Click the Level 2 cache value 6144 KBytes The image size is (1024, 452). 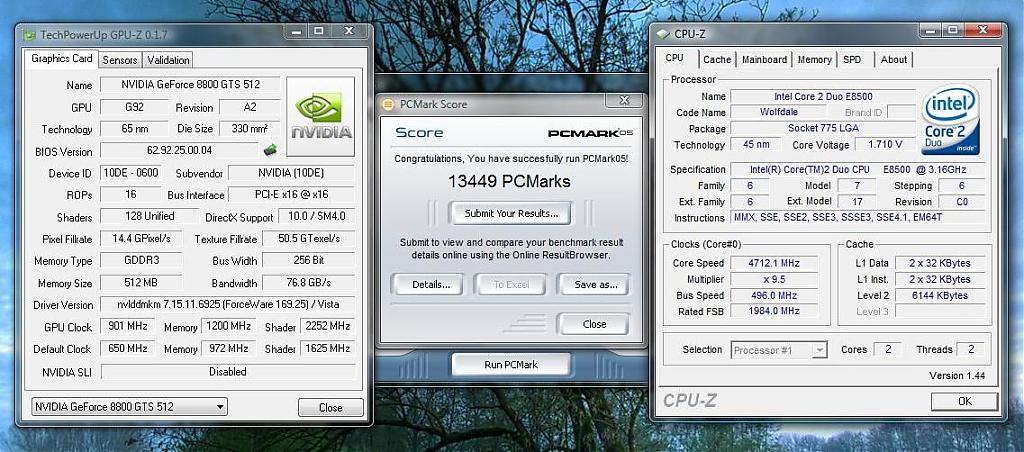coord(940,295)
